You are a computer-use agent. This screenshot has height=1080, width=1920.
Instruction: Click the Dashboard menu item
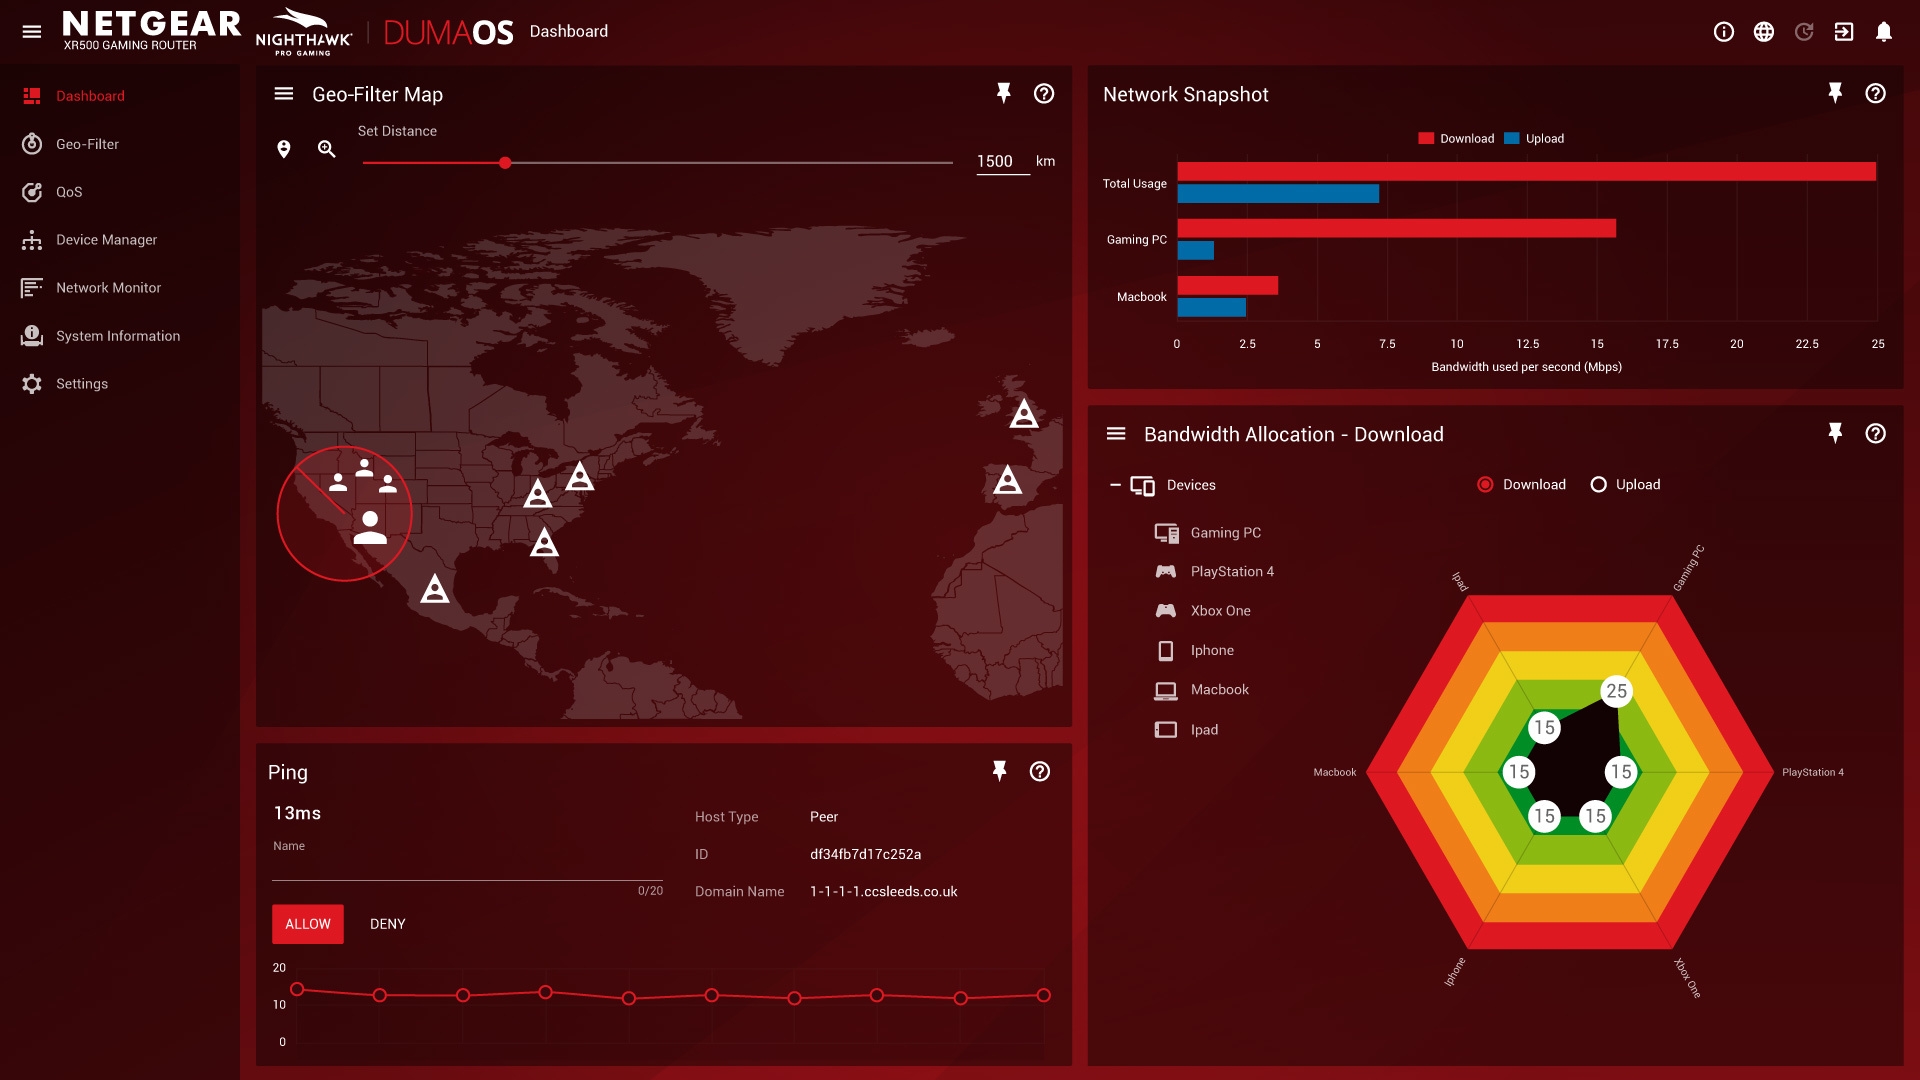tap(90, 95)
